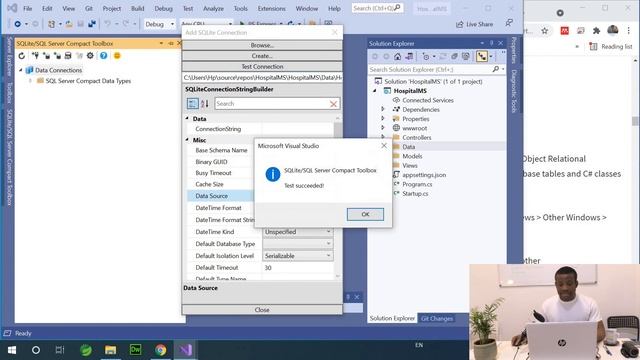This screenshot has width=640, height=360.
Task: Click the bookmark star in Chrome
Action: click(x=544, y=31)
